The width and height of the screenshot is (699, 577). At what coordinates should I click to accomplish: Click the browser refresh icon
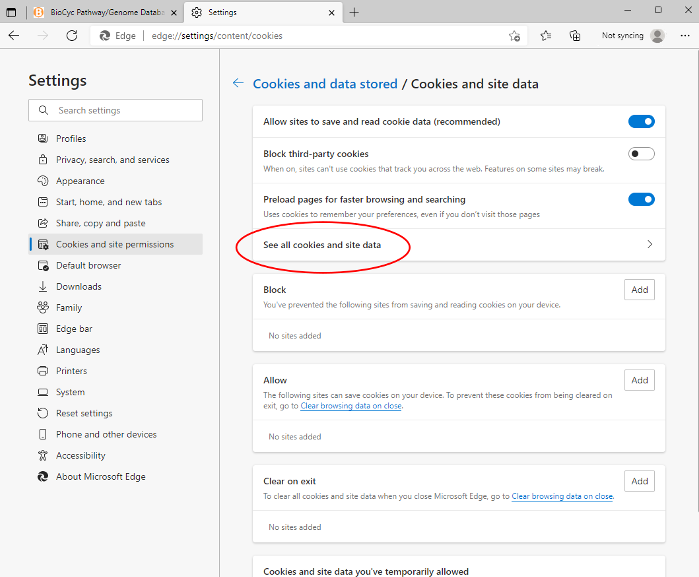(72, 35)
